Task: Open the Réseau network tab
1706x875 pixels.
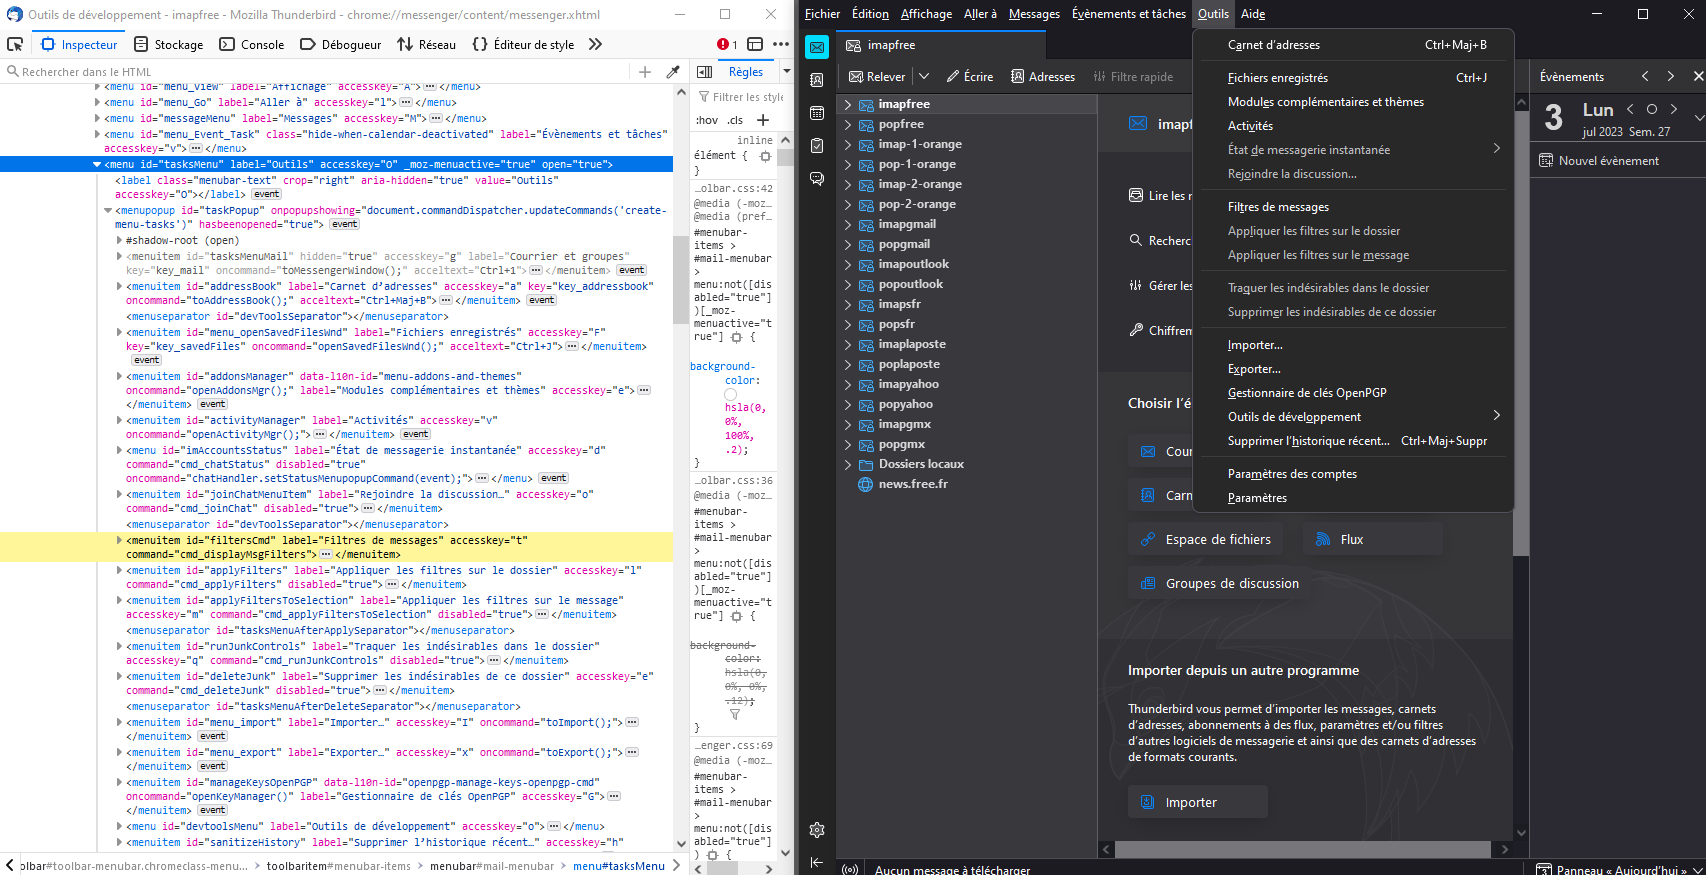Action: click(426, 44)
